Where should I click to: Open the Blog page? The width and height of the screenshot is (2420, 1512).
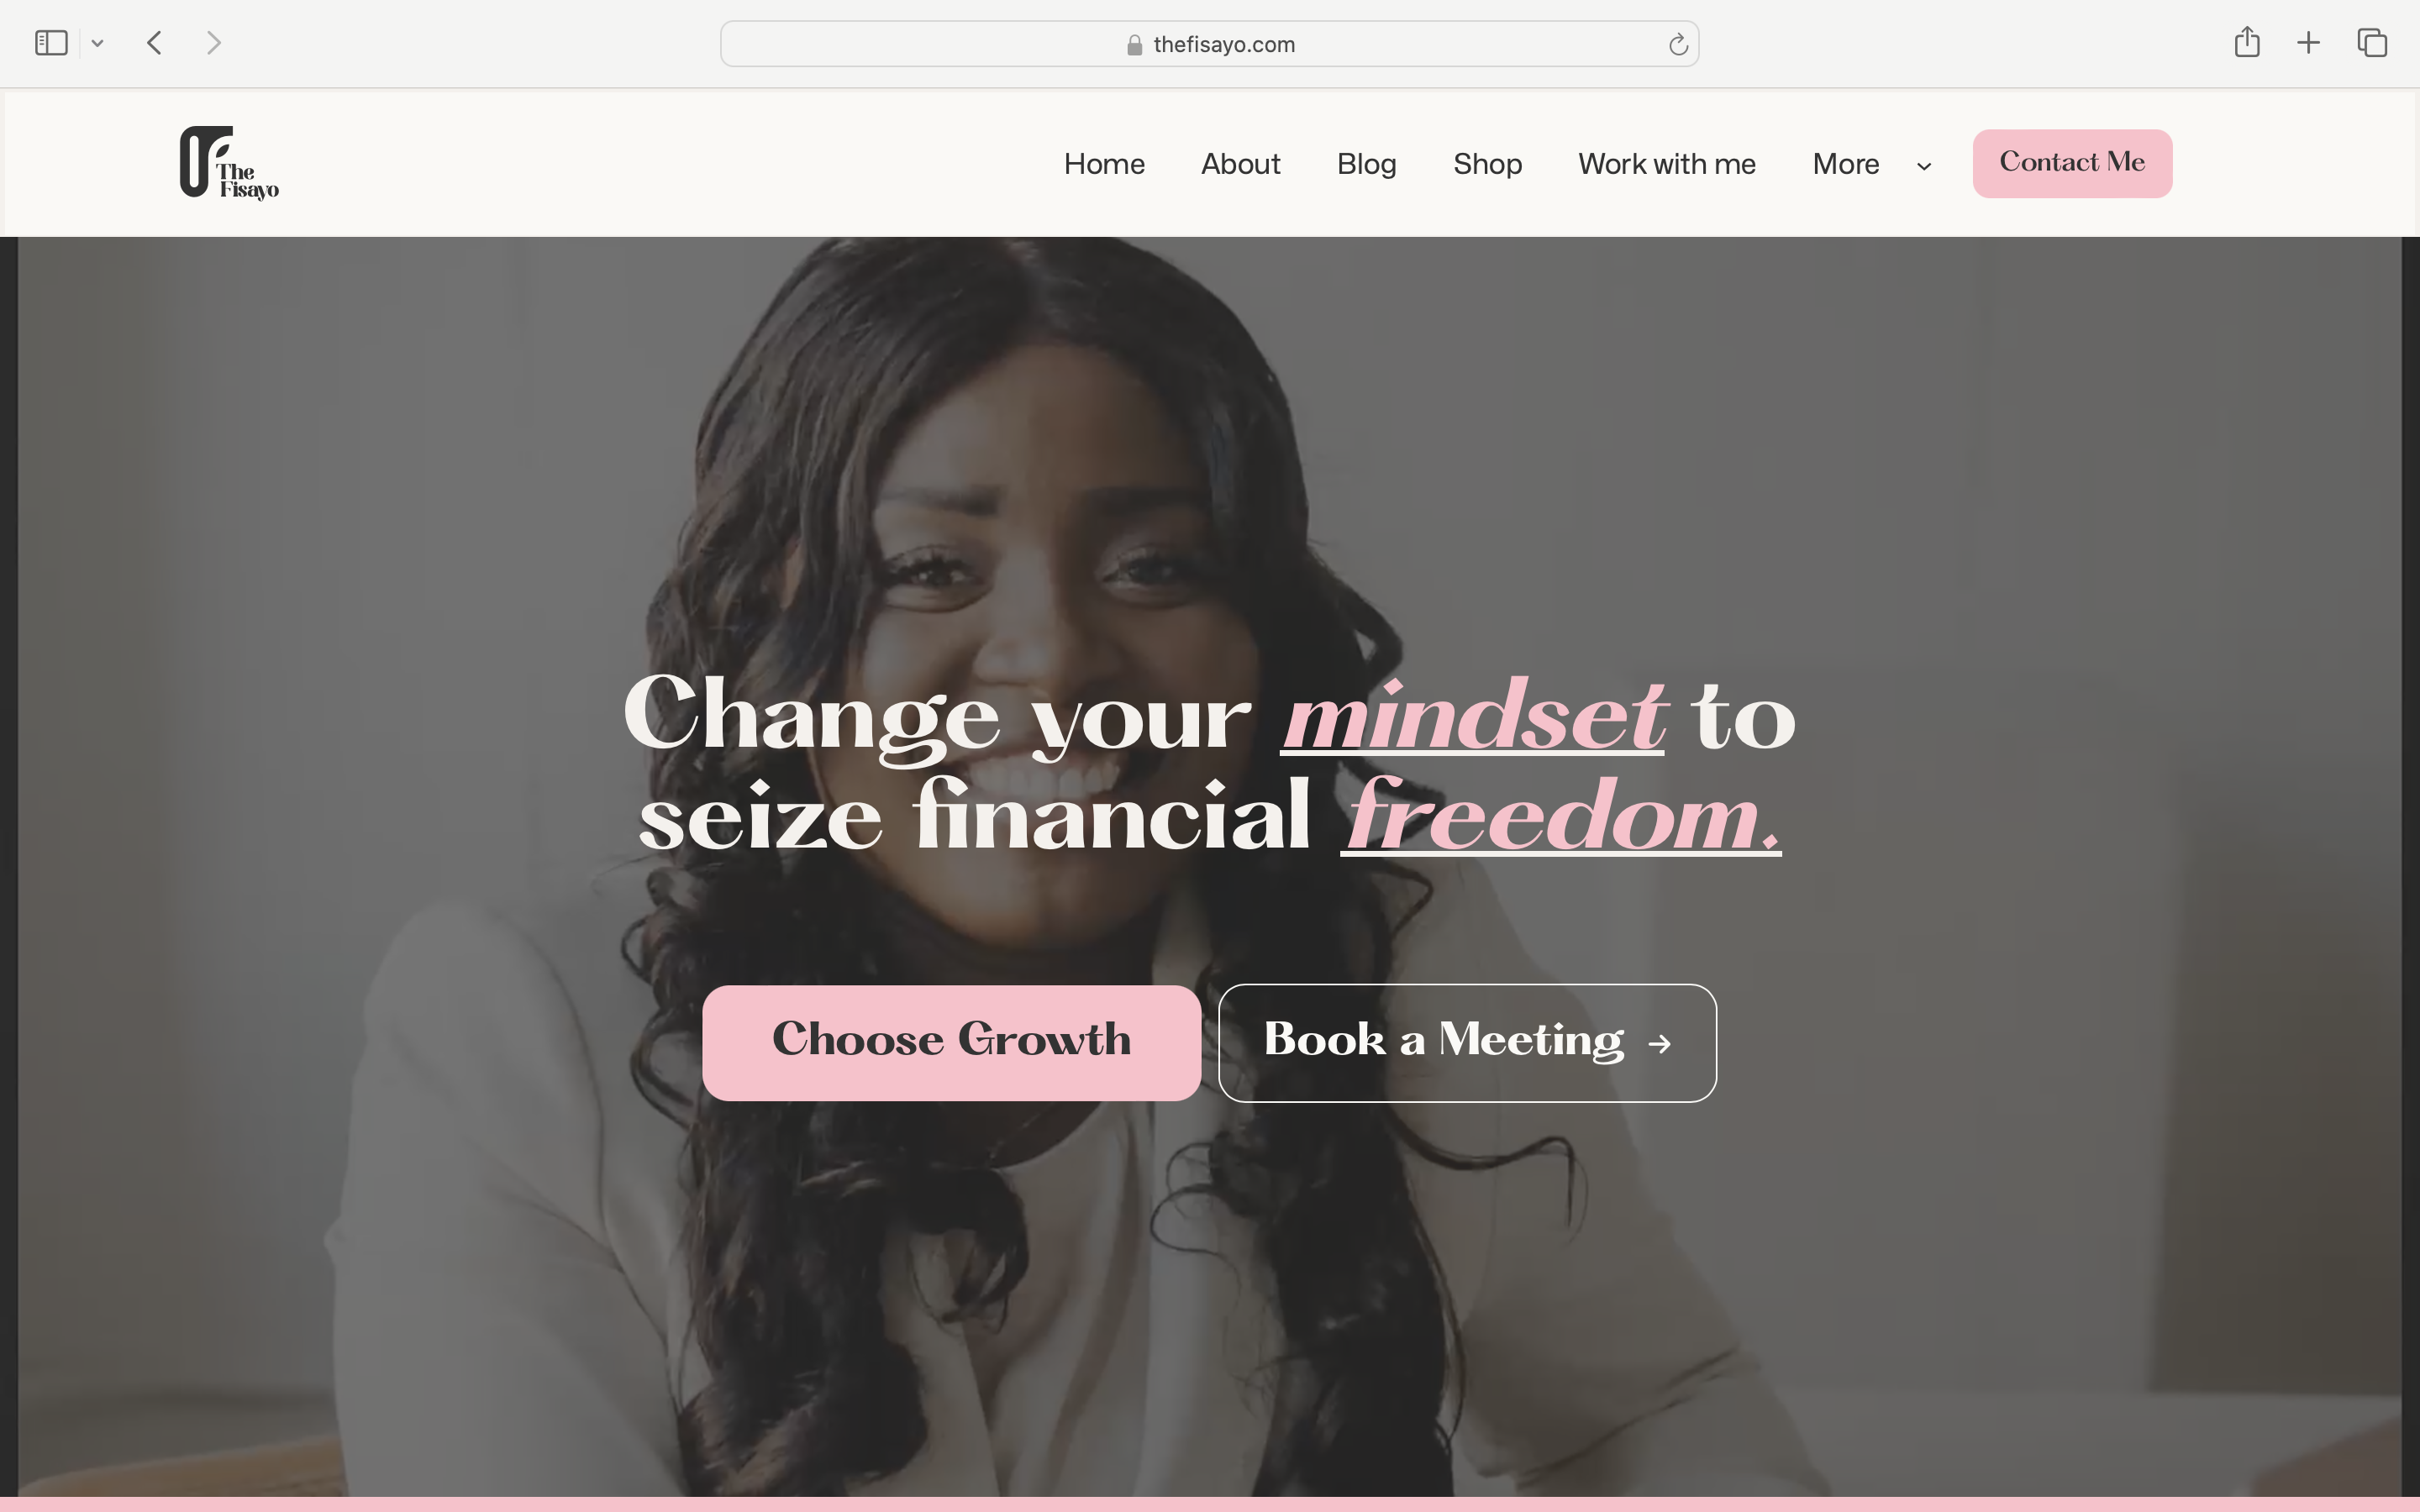click(x=1366, y=164)
